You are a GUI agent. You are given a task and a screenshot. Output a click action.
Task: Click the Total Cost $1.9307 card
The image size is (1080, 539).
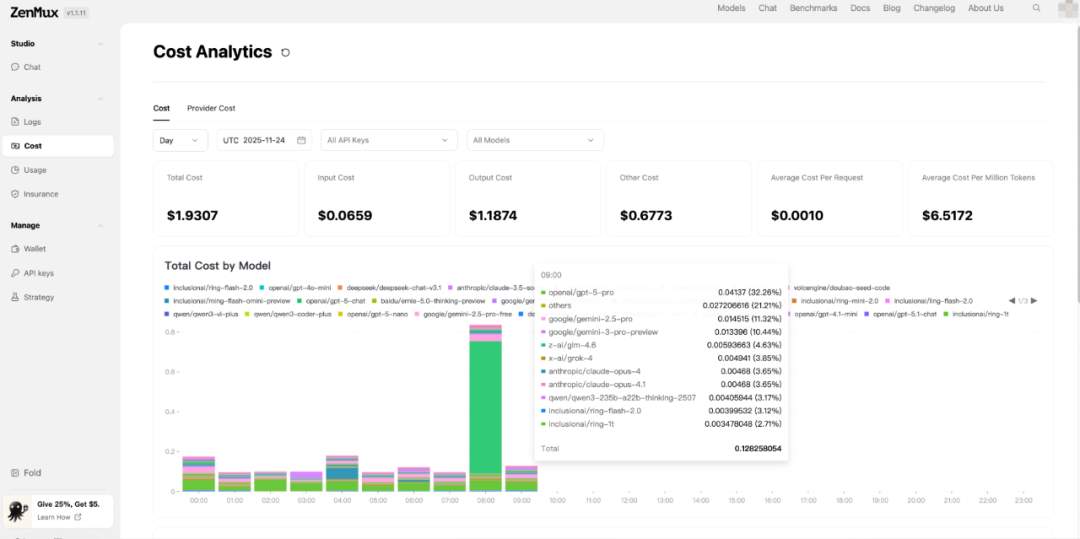click(226, 198)
